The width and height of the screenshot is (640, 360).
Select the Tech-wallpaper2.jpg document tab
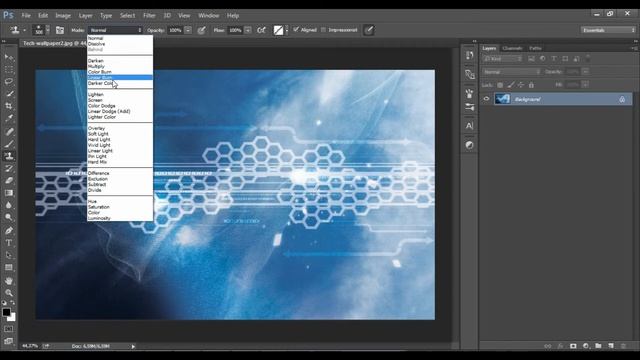(54, 43)
